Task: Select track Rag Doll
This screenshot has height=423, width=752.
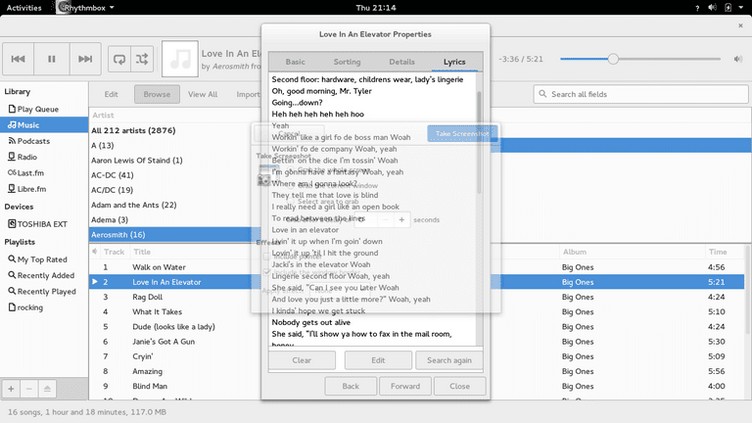Action: (x=147, y=297)
